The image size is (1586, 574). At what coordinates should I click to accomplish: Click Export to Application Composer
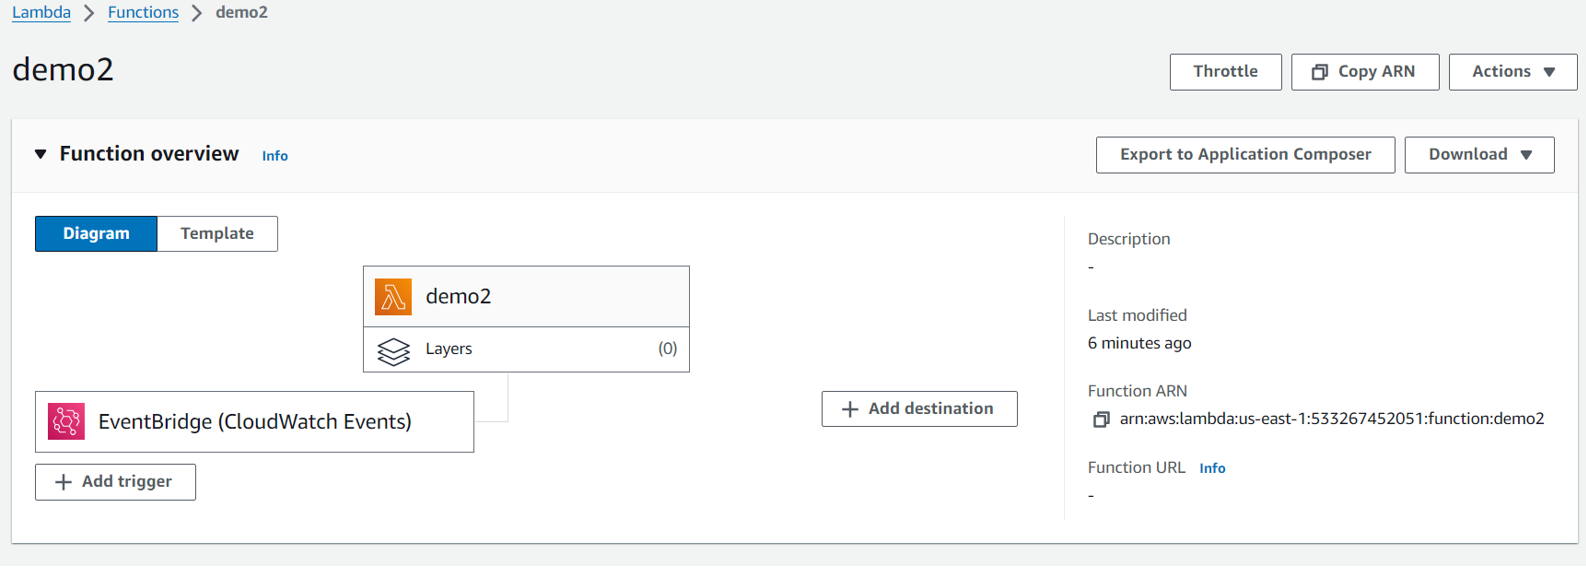point(1245,155)
